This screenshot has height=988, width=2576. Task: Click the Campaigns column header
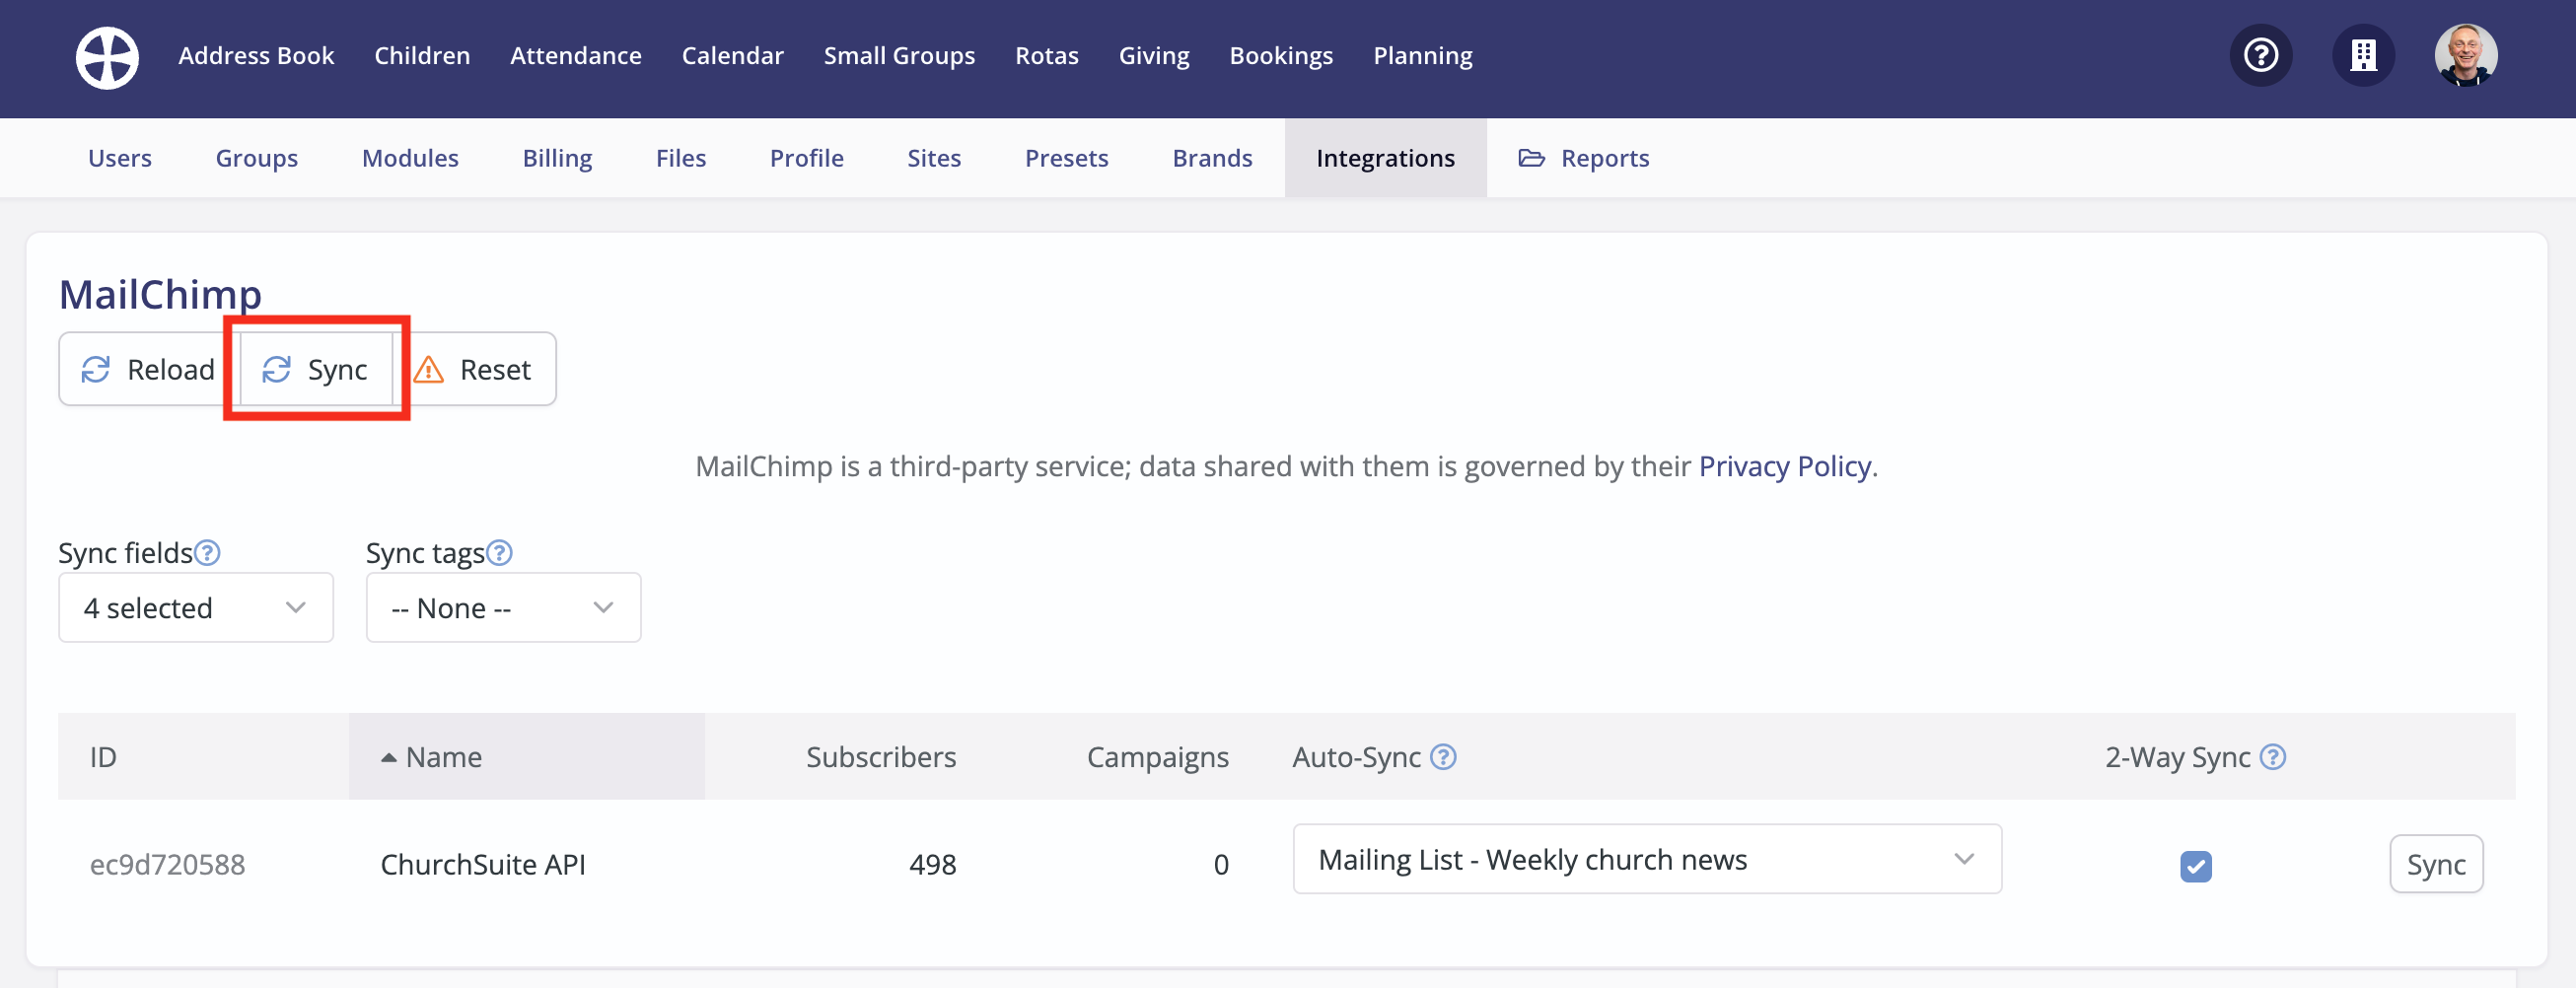coord(1157,757)
